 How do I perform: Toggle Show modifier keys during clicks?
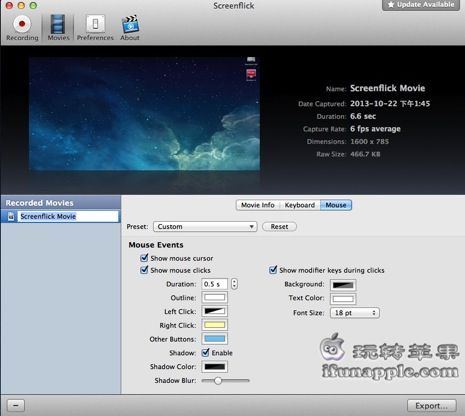coord(273,270)
